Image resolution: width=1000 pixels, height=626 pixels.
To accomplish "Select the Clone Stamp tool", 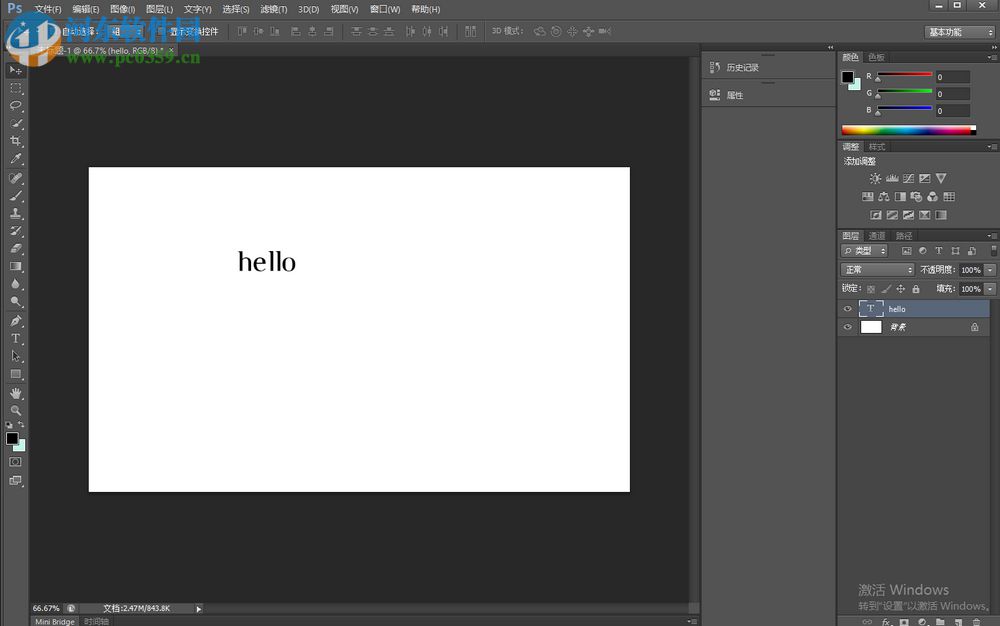I will 15,212.
